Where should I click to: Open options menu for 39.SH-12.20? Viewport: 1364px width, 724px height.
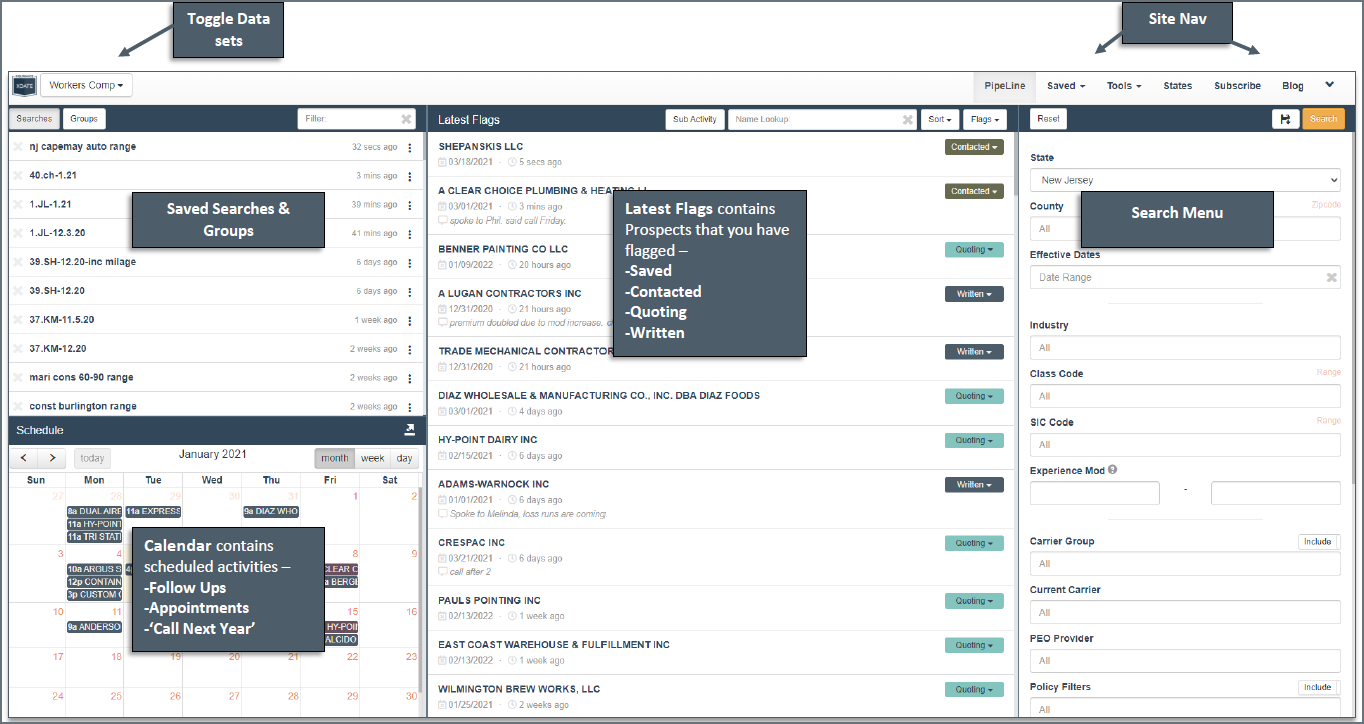[x=410, y=292]
